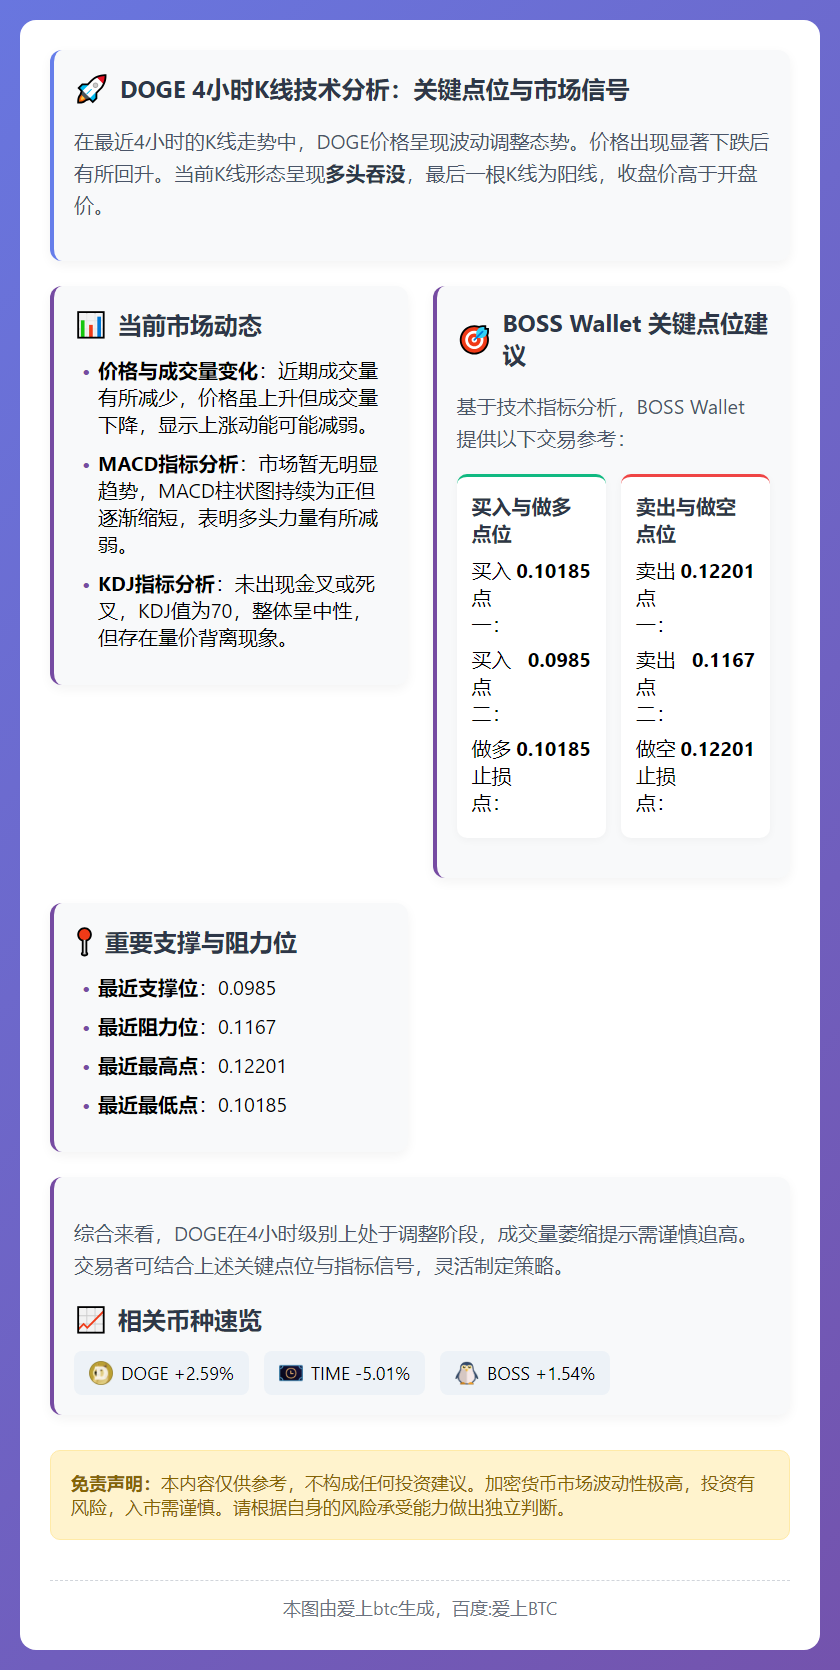Click buy point two value 0.0985
This screenshot has height=1670, width=840.
(x=559, y=660)
